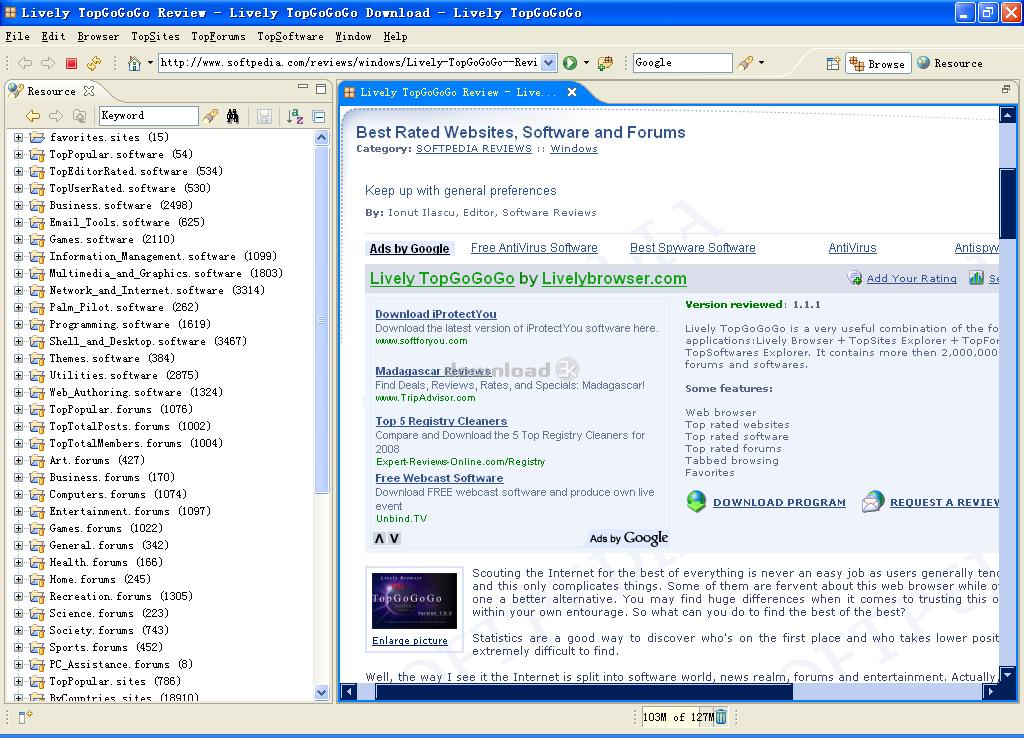This screenshot has height=738, width=1024.
Task: Open the TopForums menu
Action: click(218, 37)
